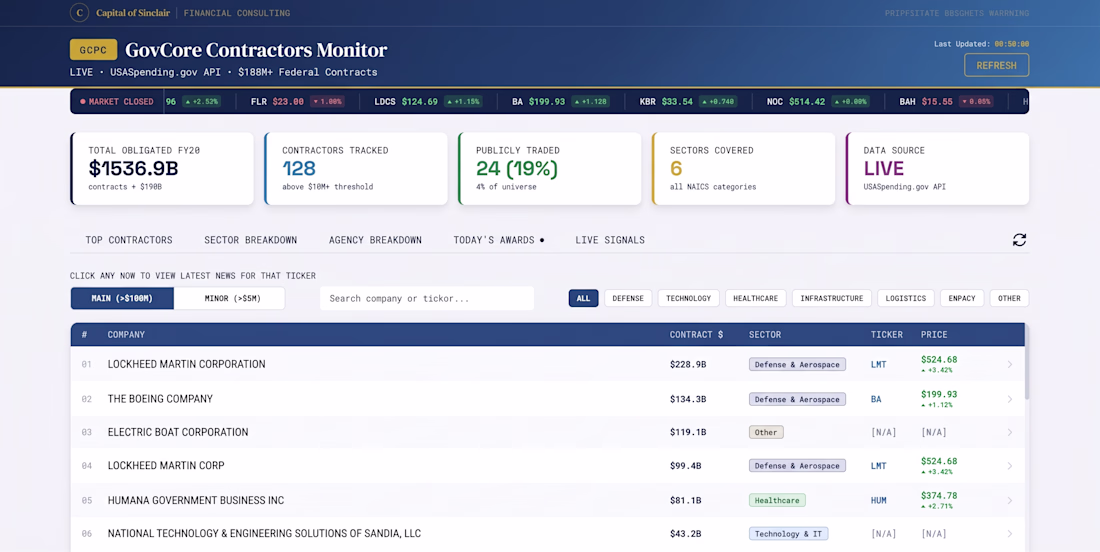Click the BA ticker in Boeing row
Viewport: 1100px width, 552px height.
(x=876, y=399)
